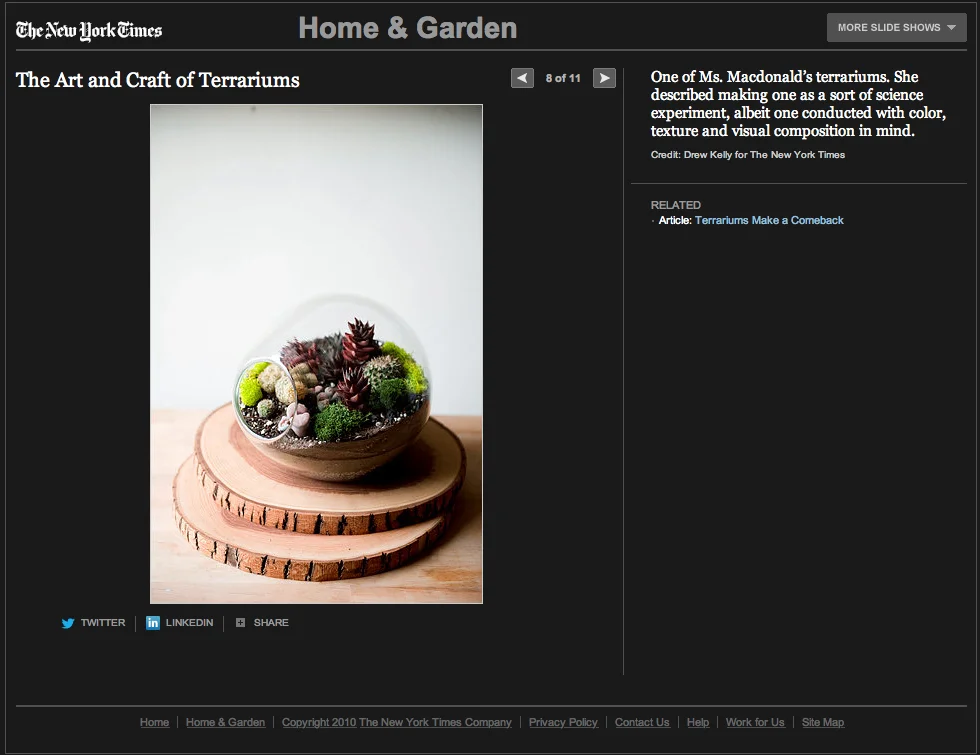
Task: Go to the previous slide arrow
Action: [522, 78]
